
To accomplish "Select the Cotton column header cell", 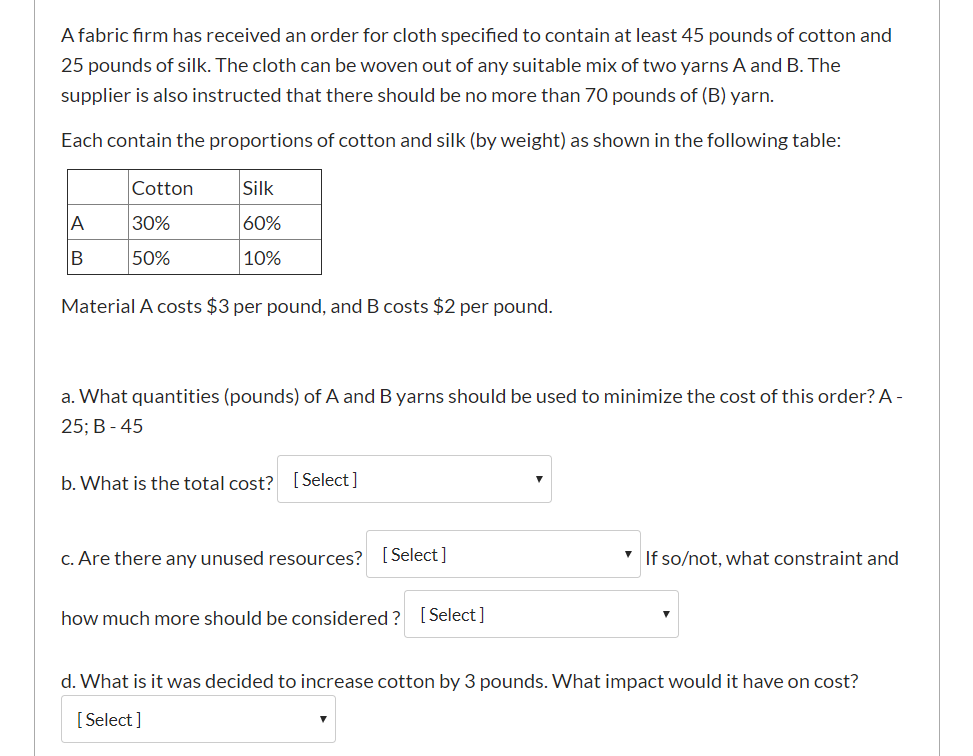I will [162, 188].
